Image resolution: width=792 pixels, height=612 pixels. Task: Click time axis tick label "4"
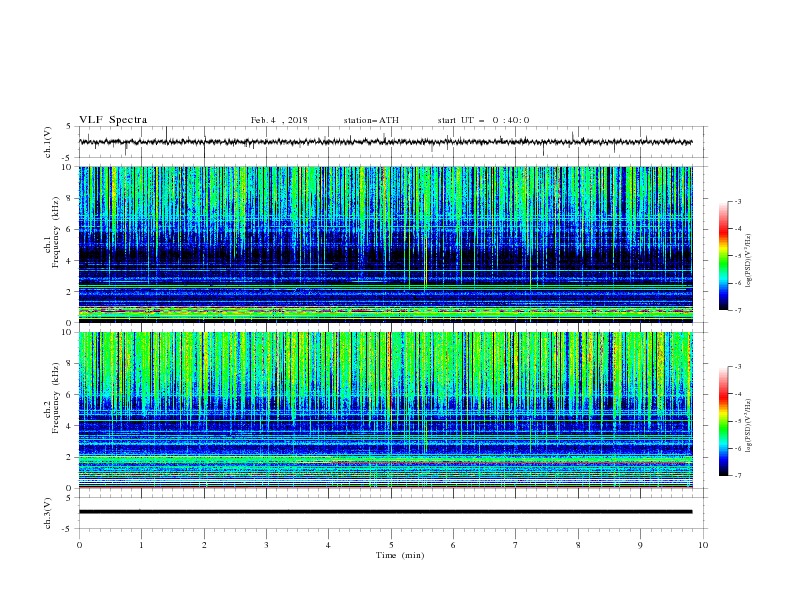(328, 545)
